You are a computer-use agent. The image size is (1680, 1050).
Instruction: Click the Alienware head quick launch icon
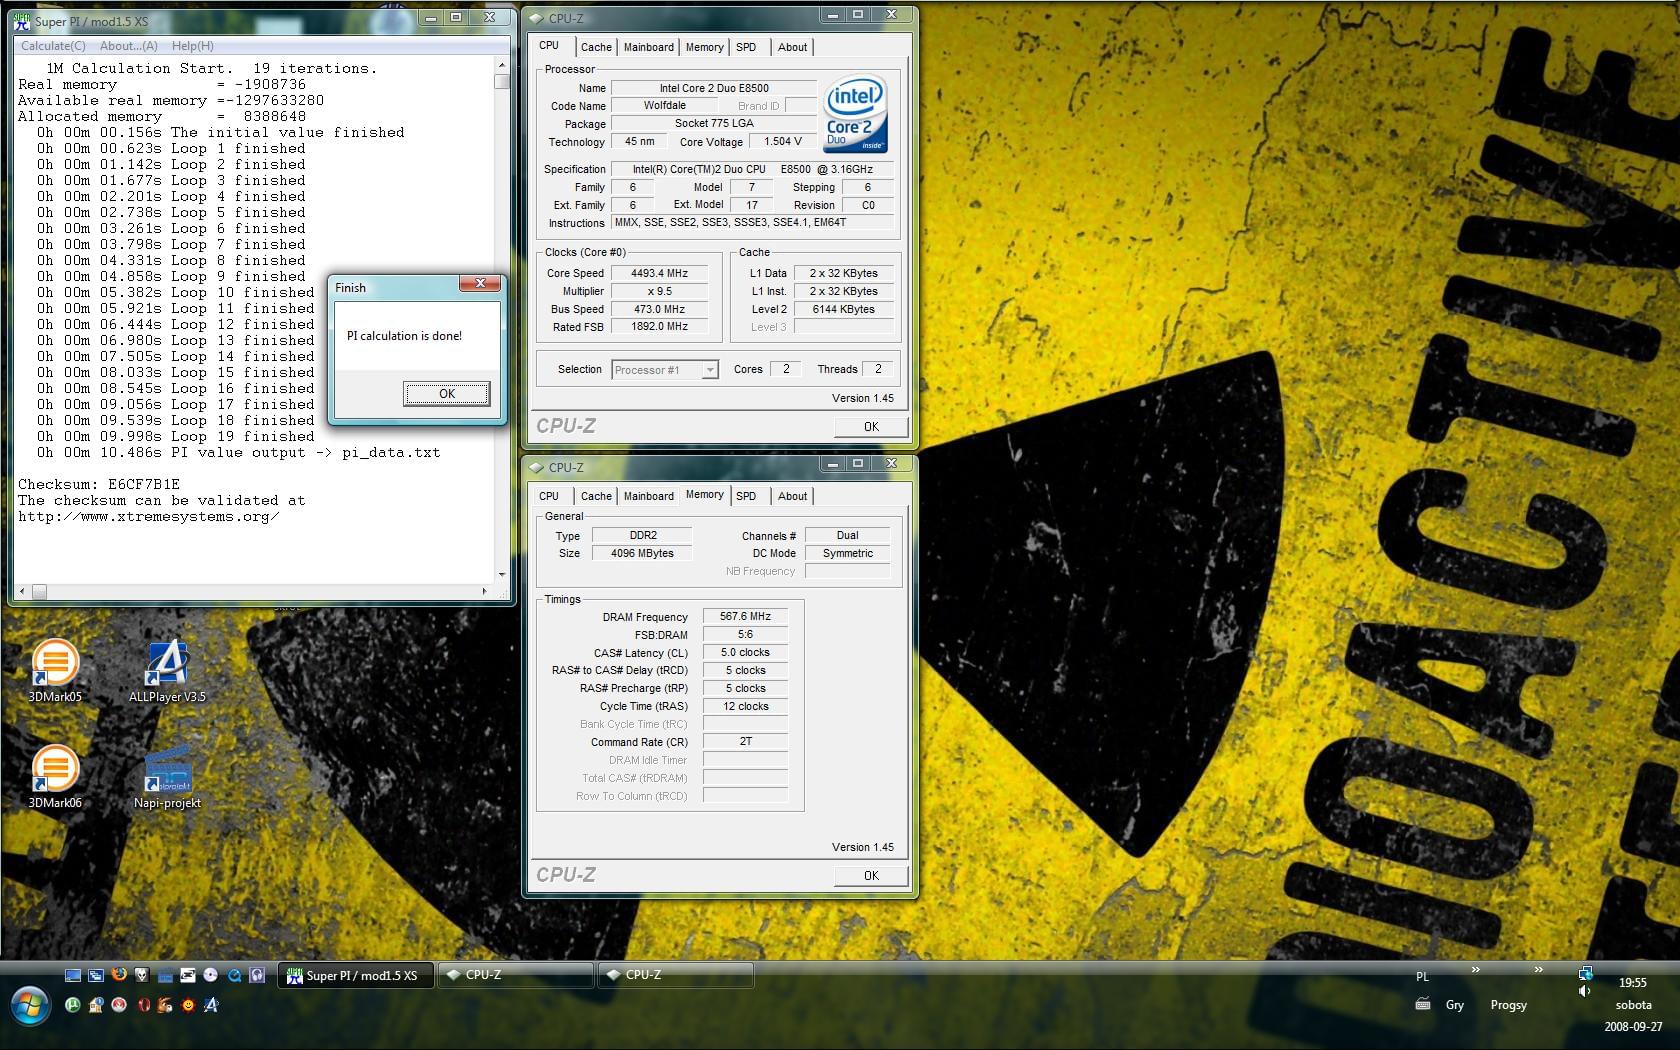tap(142, 975)
